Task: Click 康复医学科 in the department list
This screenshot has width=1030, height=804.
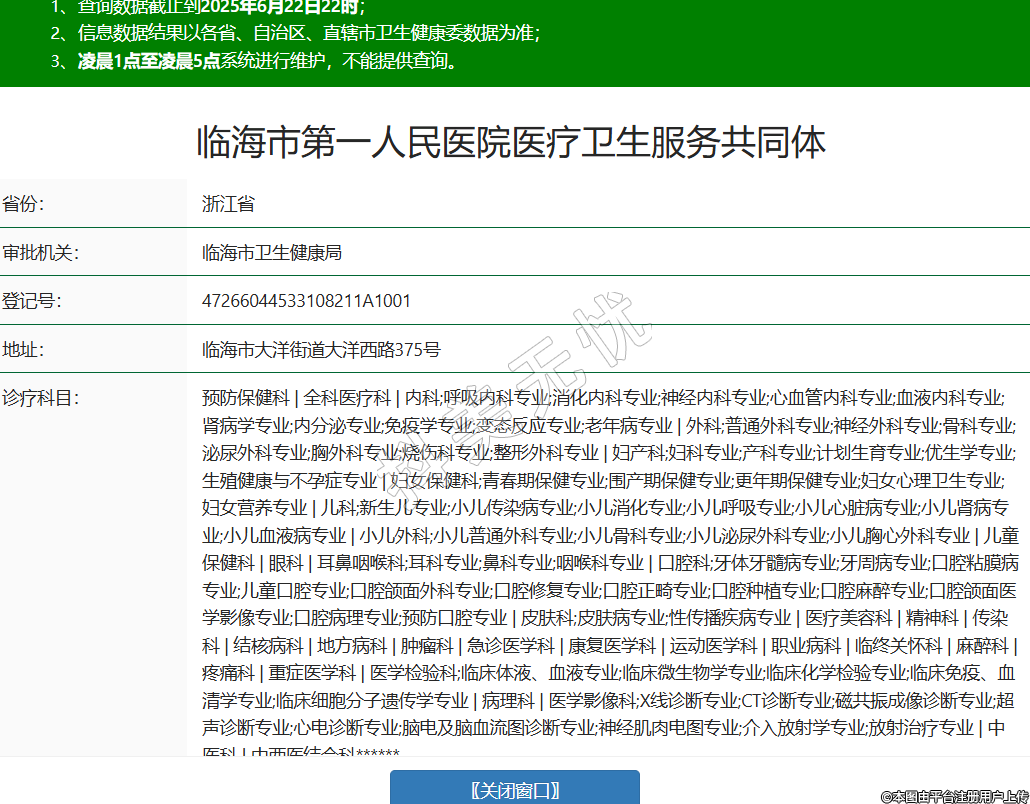Action: click(x=612, y=645)
